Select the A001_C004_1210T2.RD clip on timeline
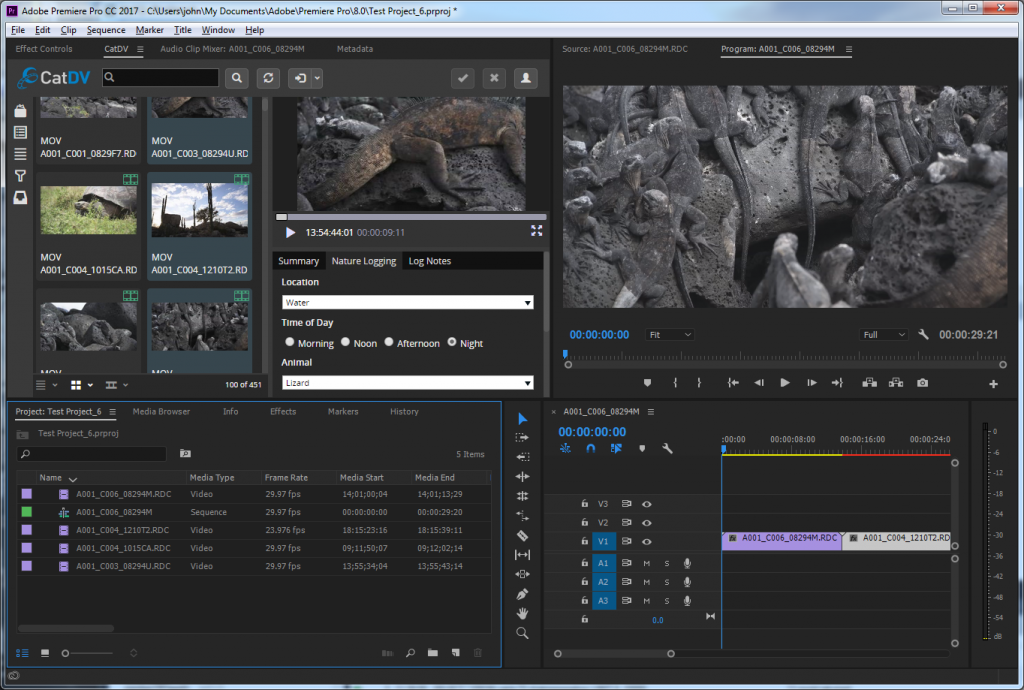Viewport: 1024px width, 690px height. pos(897,539)
